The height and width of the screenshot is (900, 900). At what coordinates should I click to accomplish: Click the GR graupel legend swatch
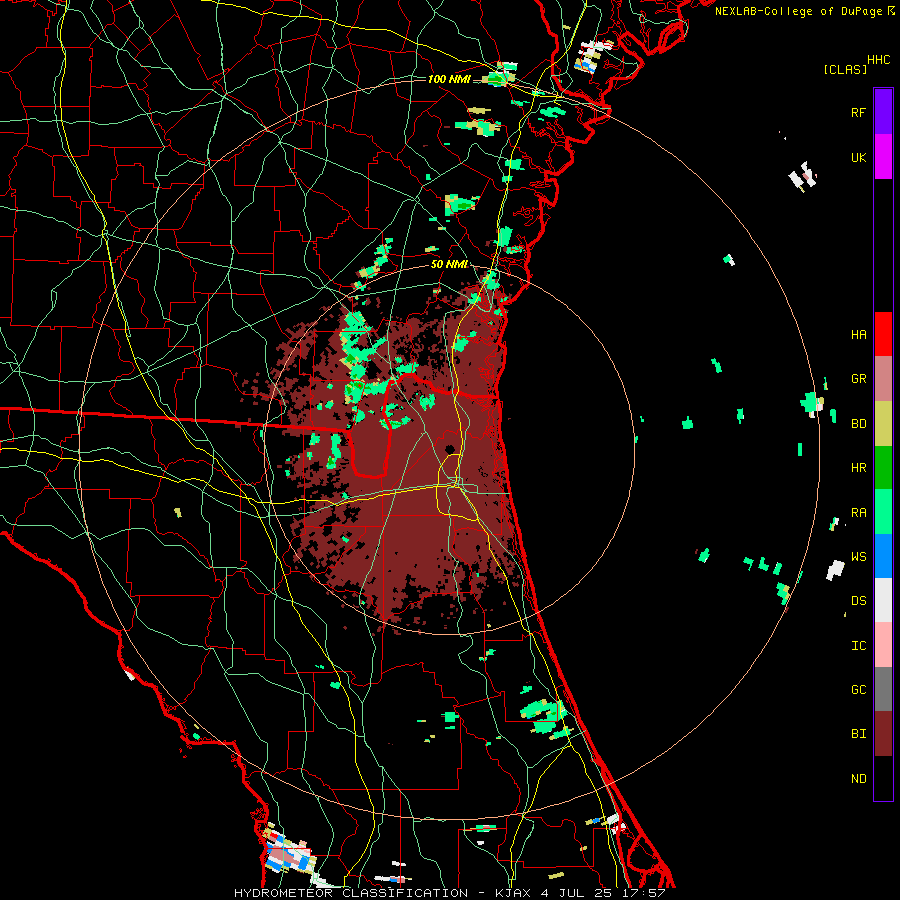(883, 379)
